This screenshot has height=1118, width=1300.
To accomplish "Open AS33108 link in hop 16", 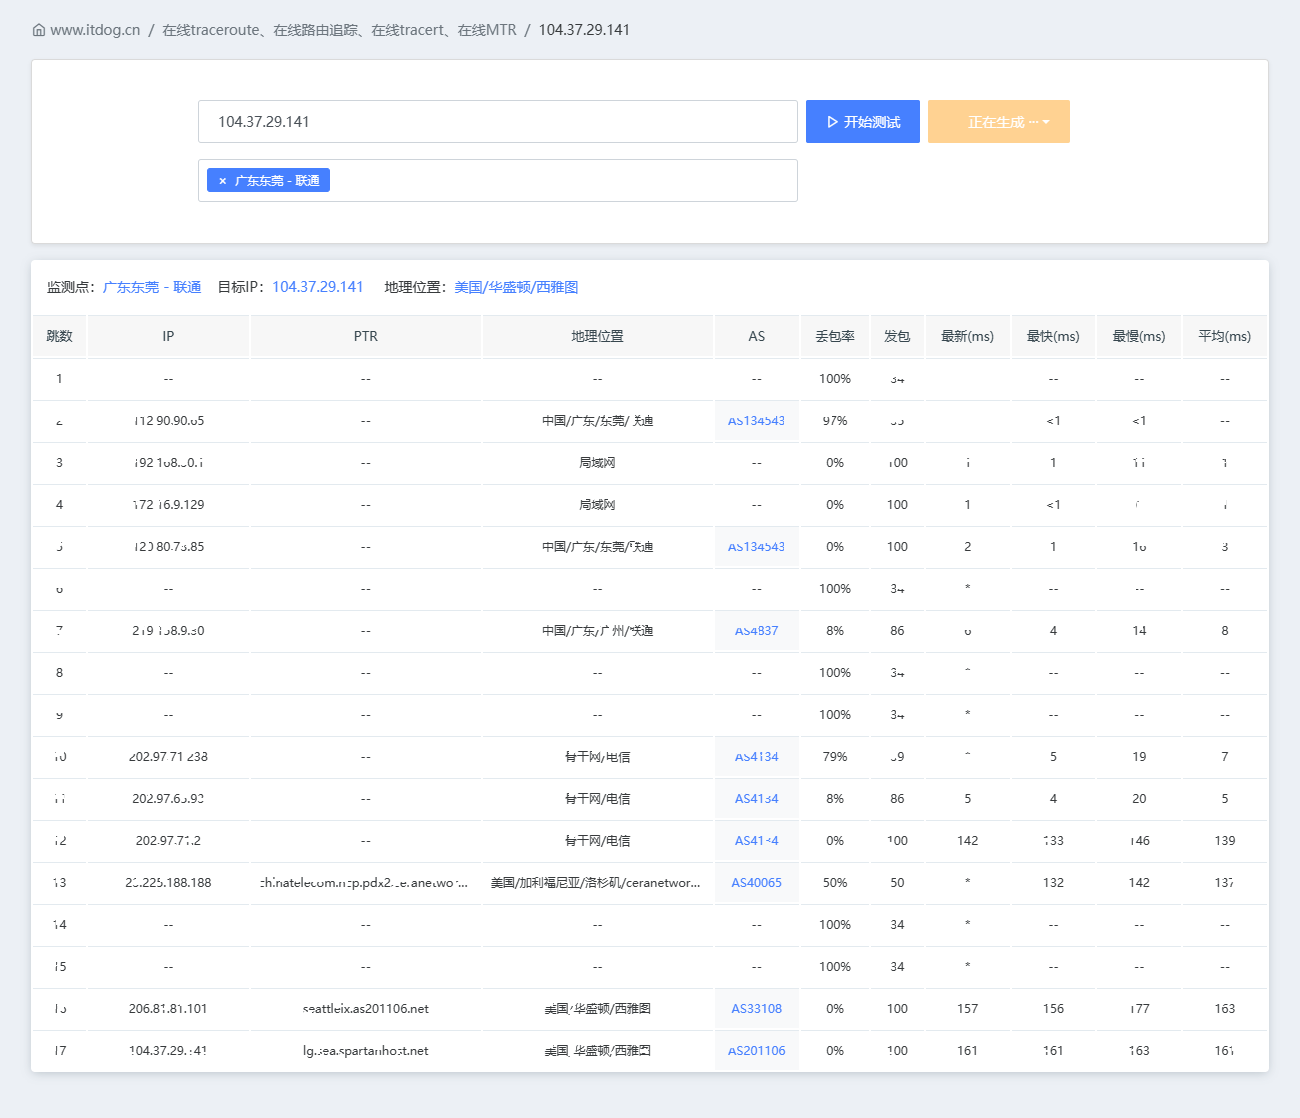I will (757, 1009).
